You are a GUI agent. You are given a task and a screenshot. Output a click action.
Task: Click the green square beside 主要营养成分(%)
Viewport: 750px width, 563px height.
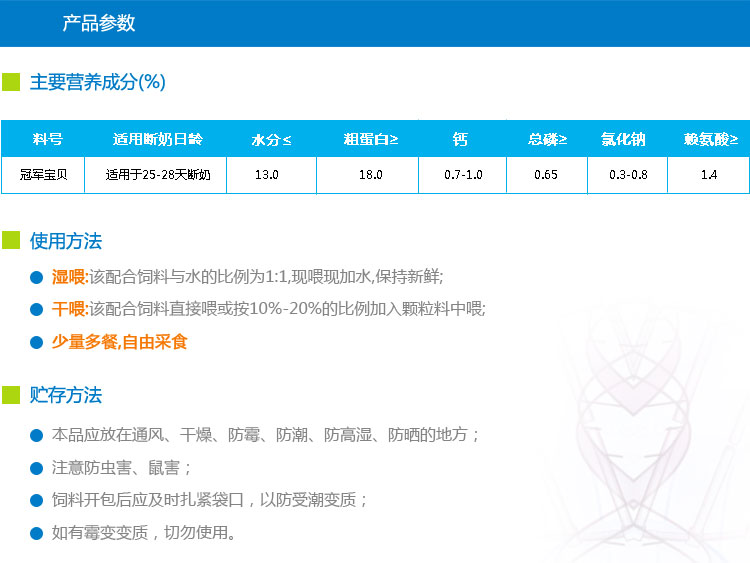coord(11,82)
